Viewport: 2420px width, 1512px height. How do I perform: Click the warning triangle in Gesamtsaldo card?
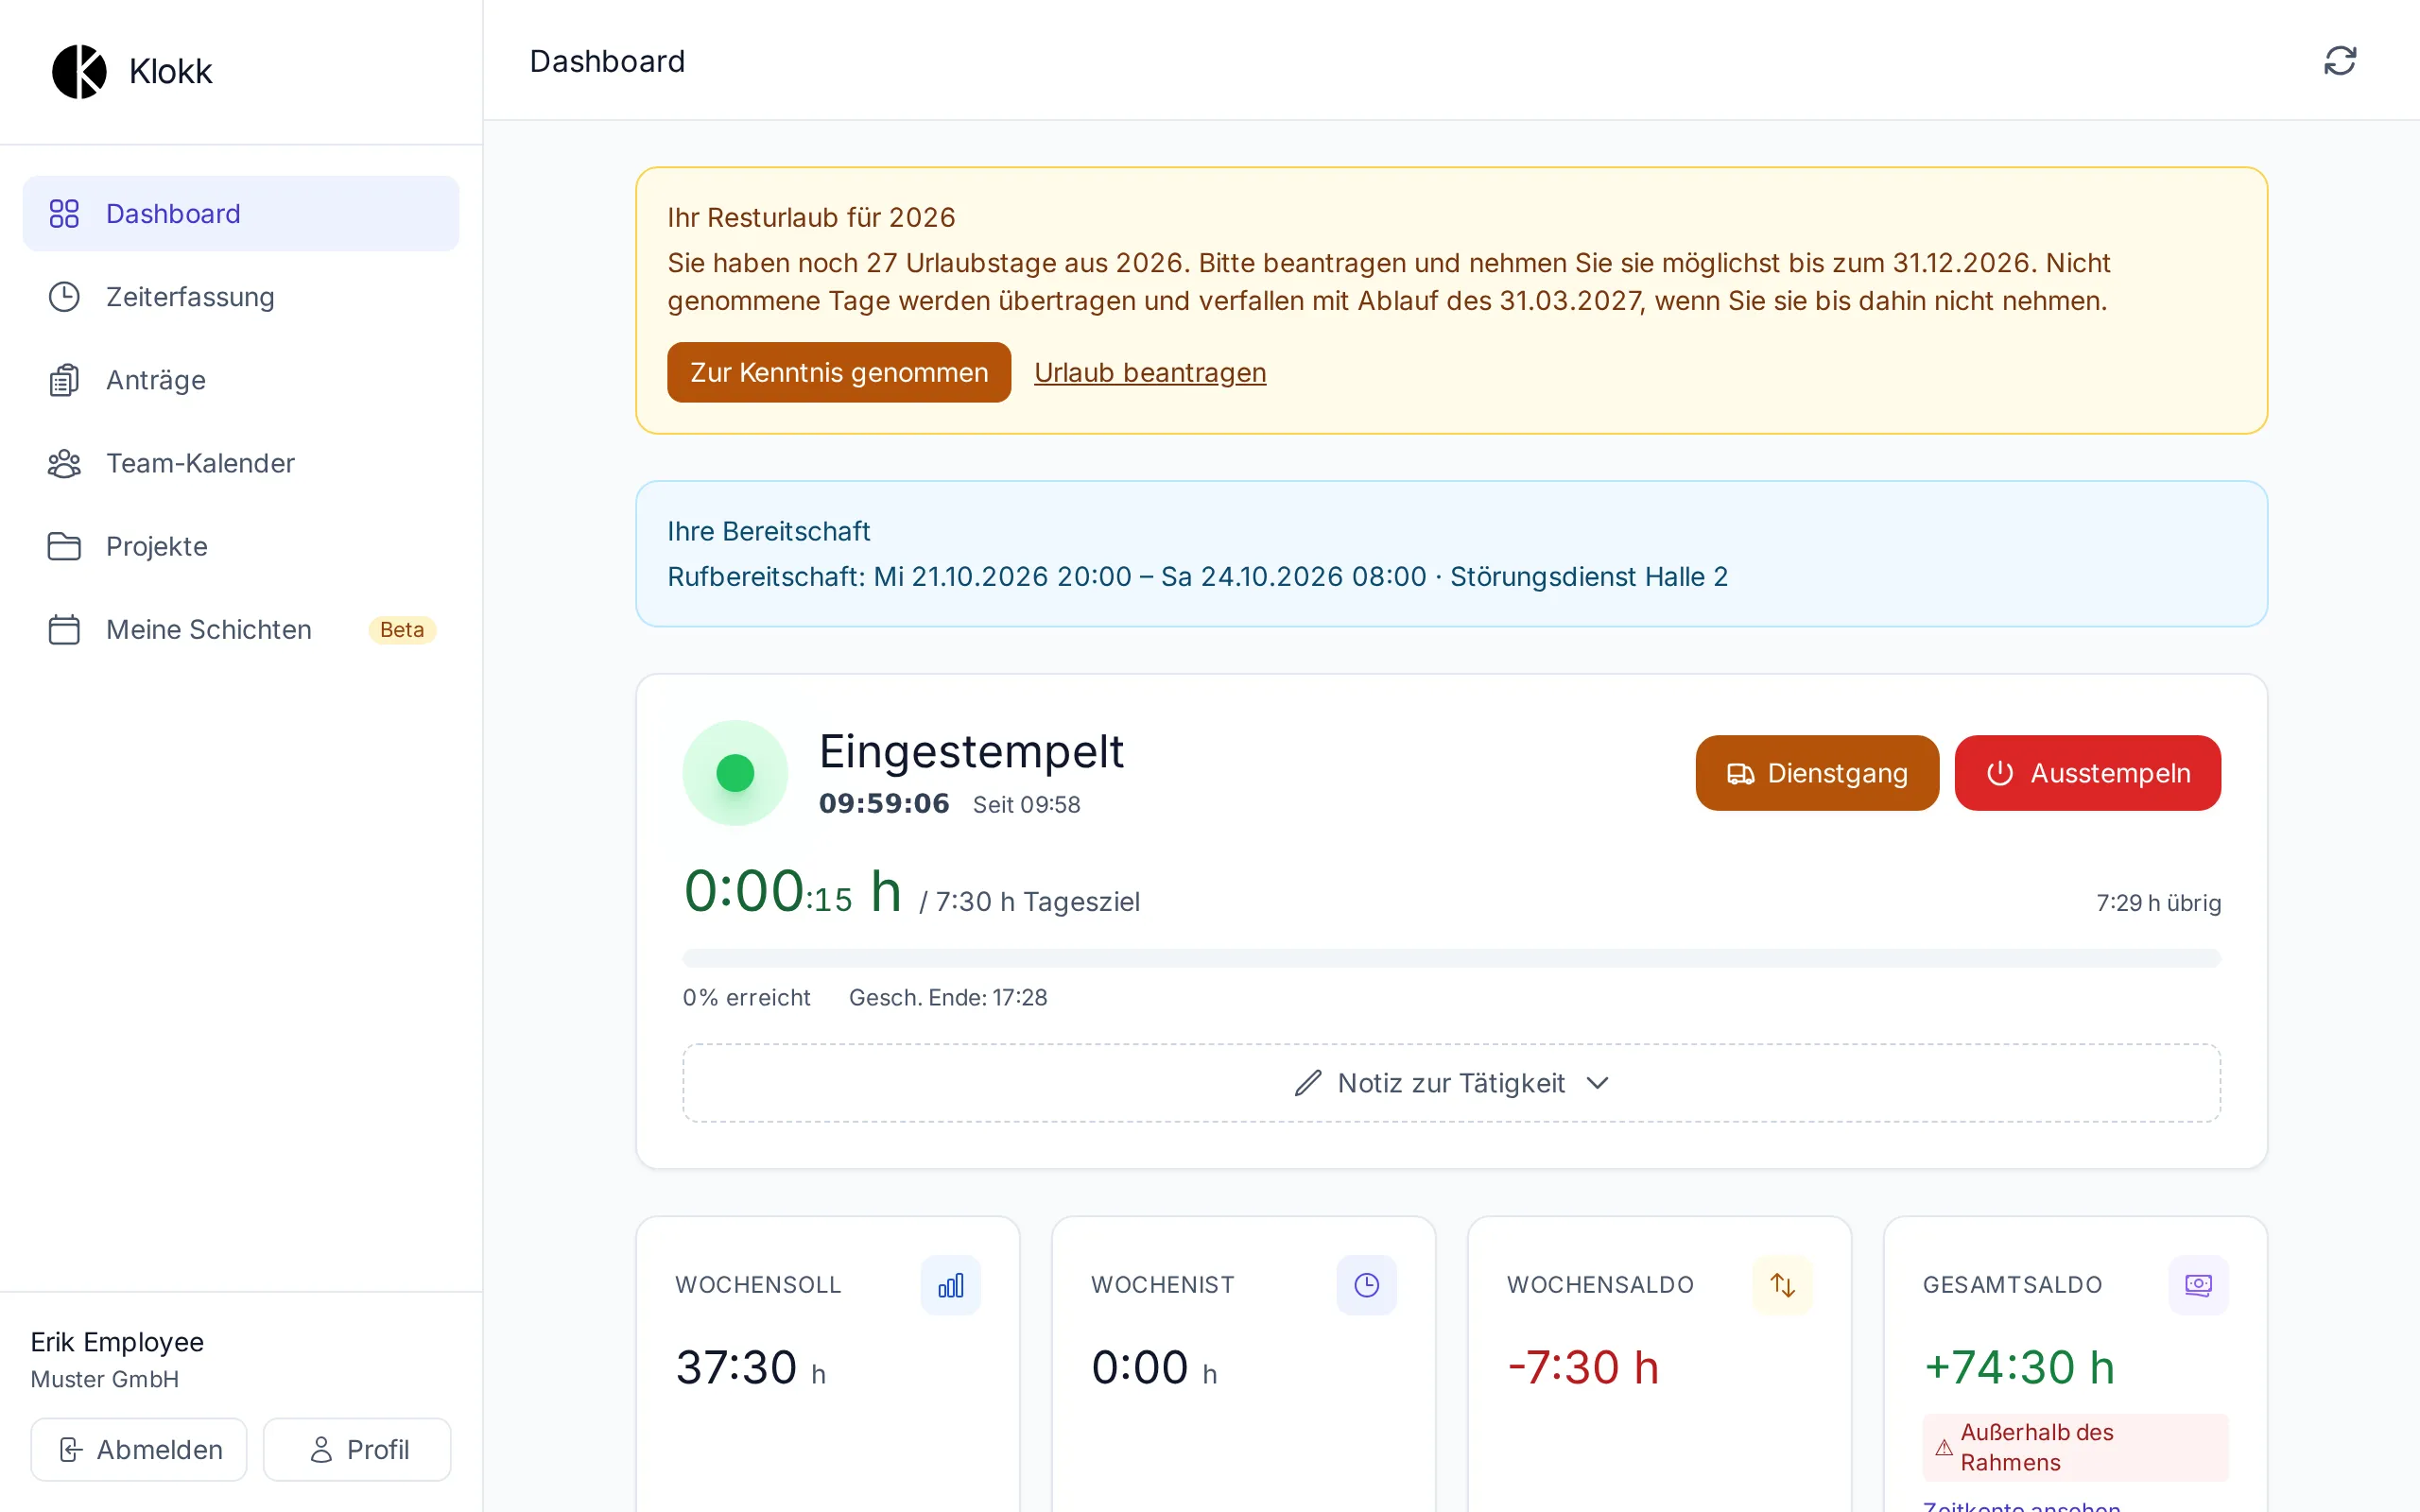[1943, 1447]
